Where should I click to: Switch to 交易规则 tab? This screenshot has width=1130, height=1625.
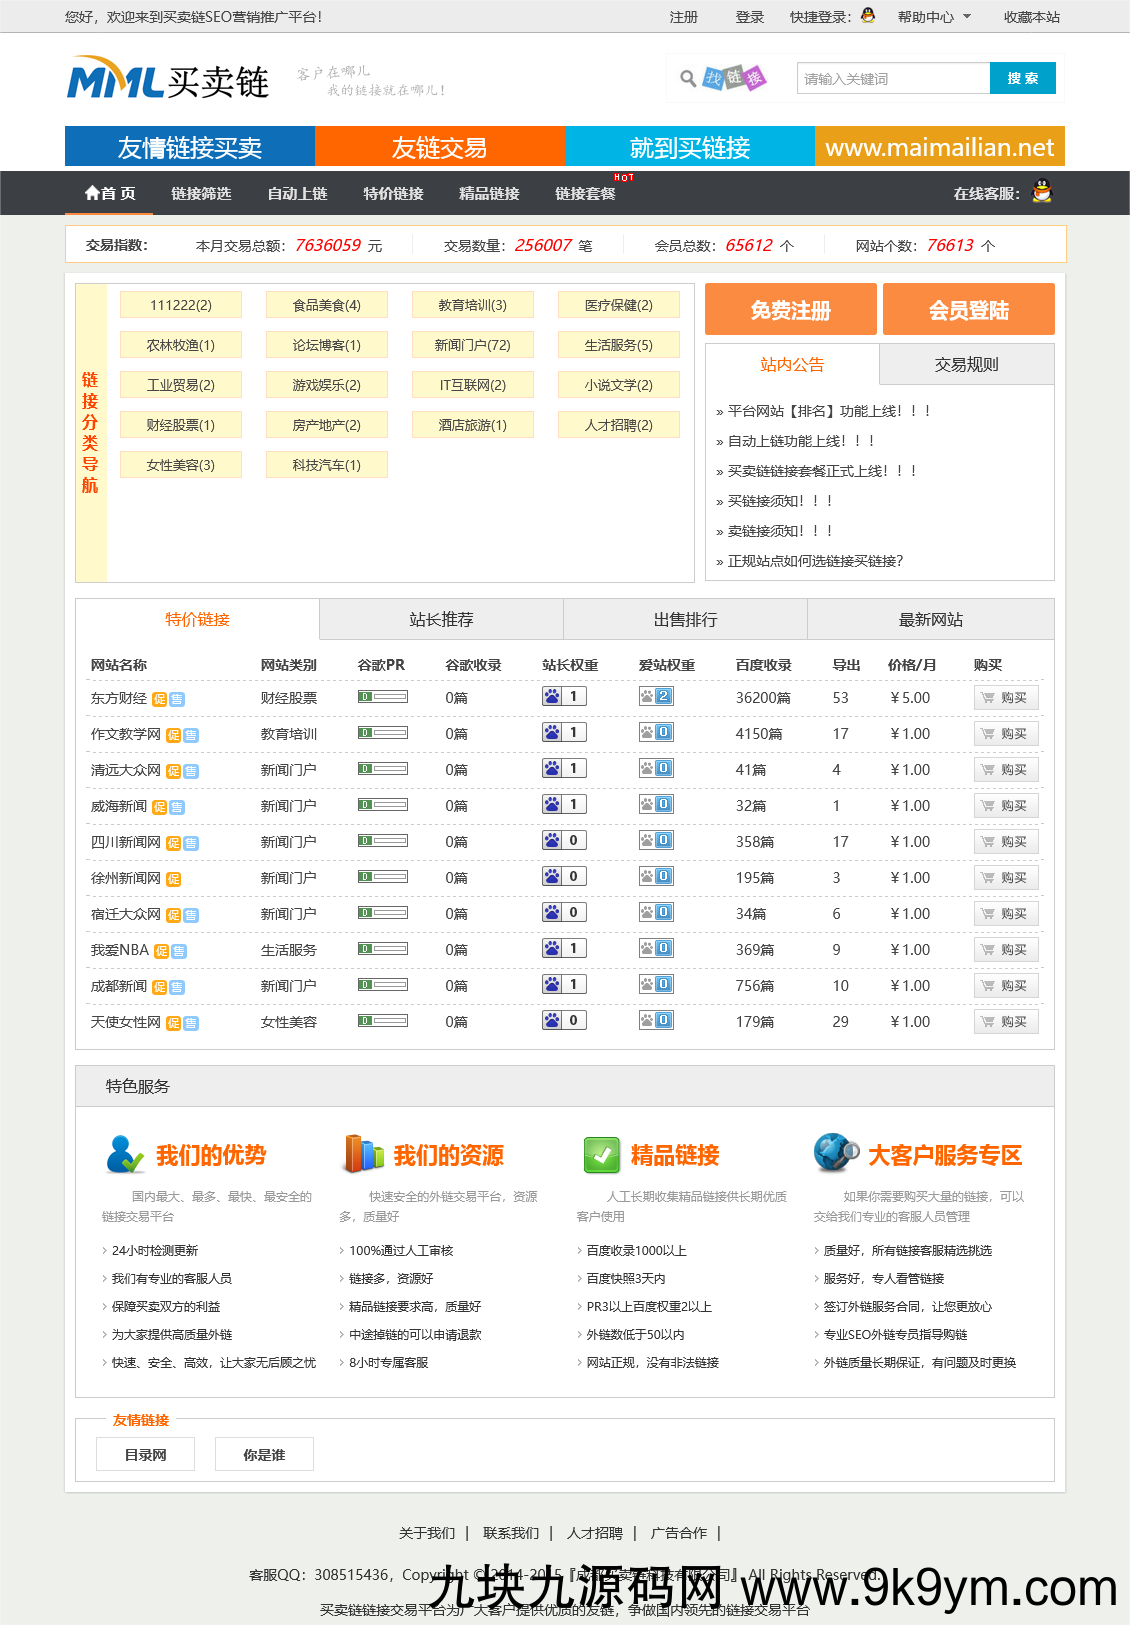click(967, 364)
